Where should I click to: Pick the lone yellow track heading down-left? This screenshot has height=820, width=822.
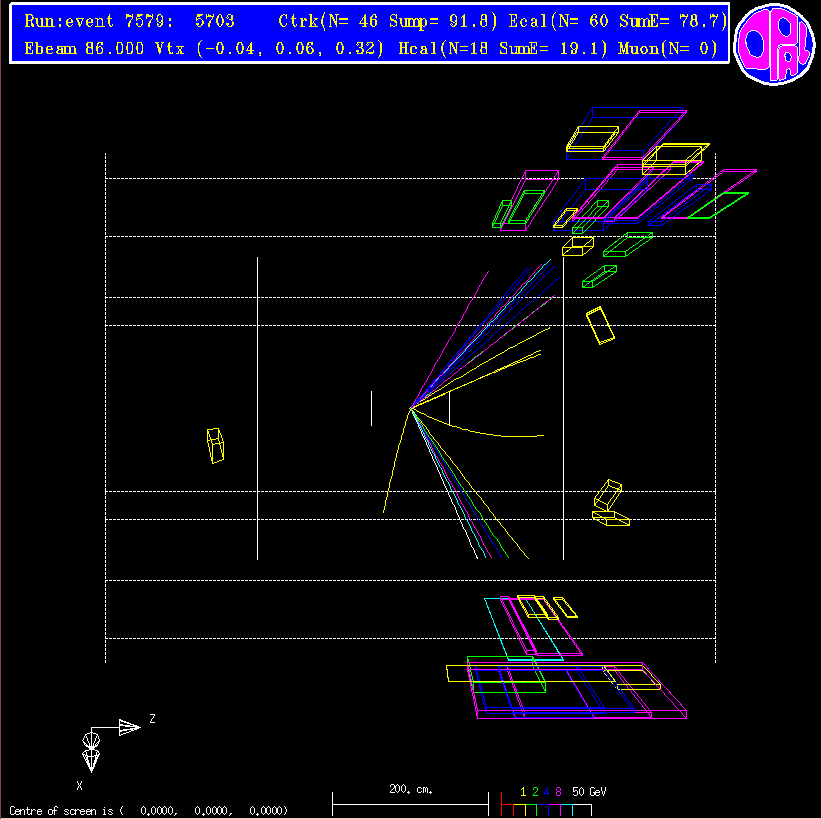click(394, 465)
